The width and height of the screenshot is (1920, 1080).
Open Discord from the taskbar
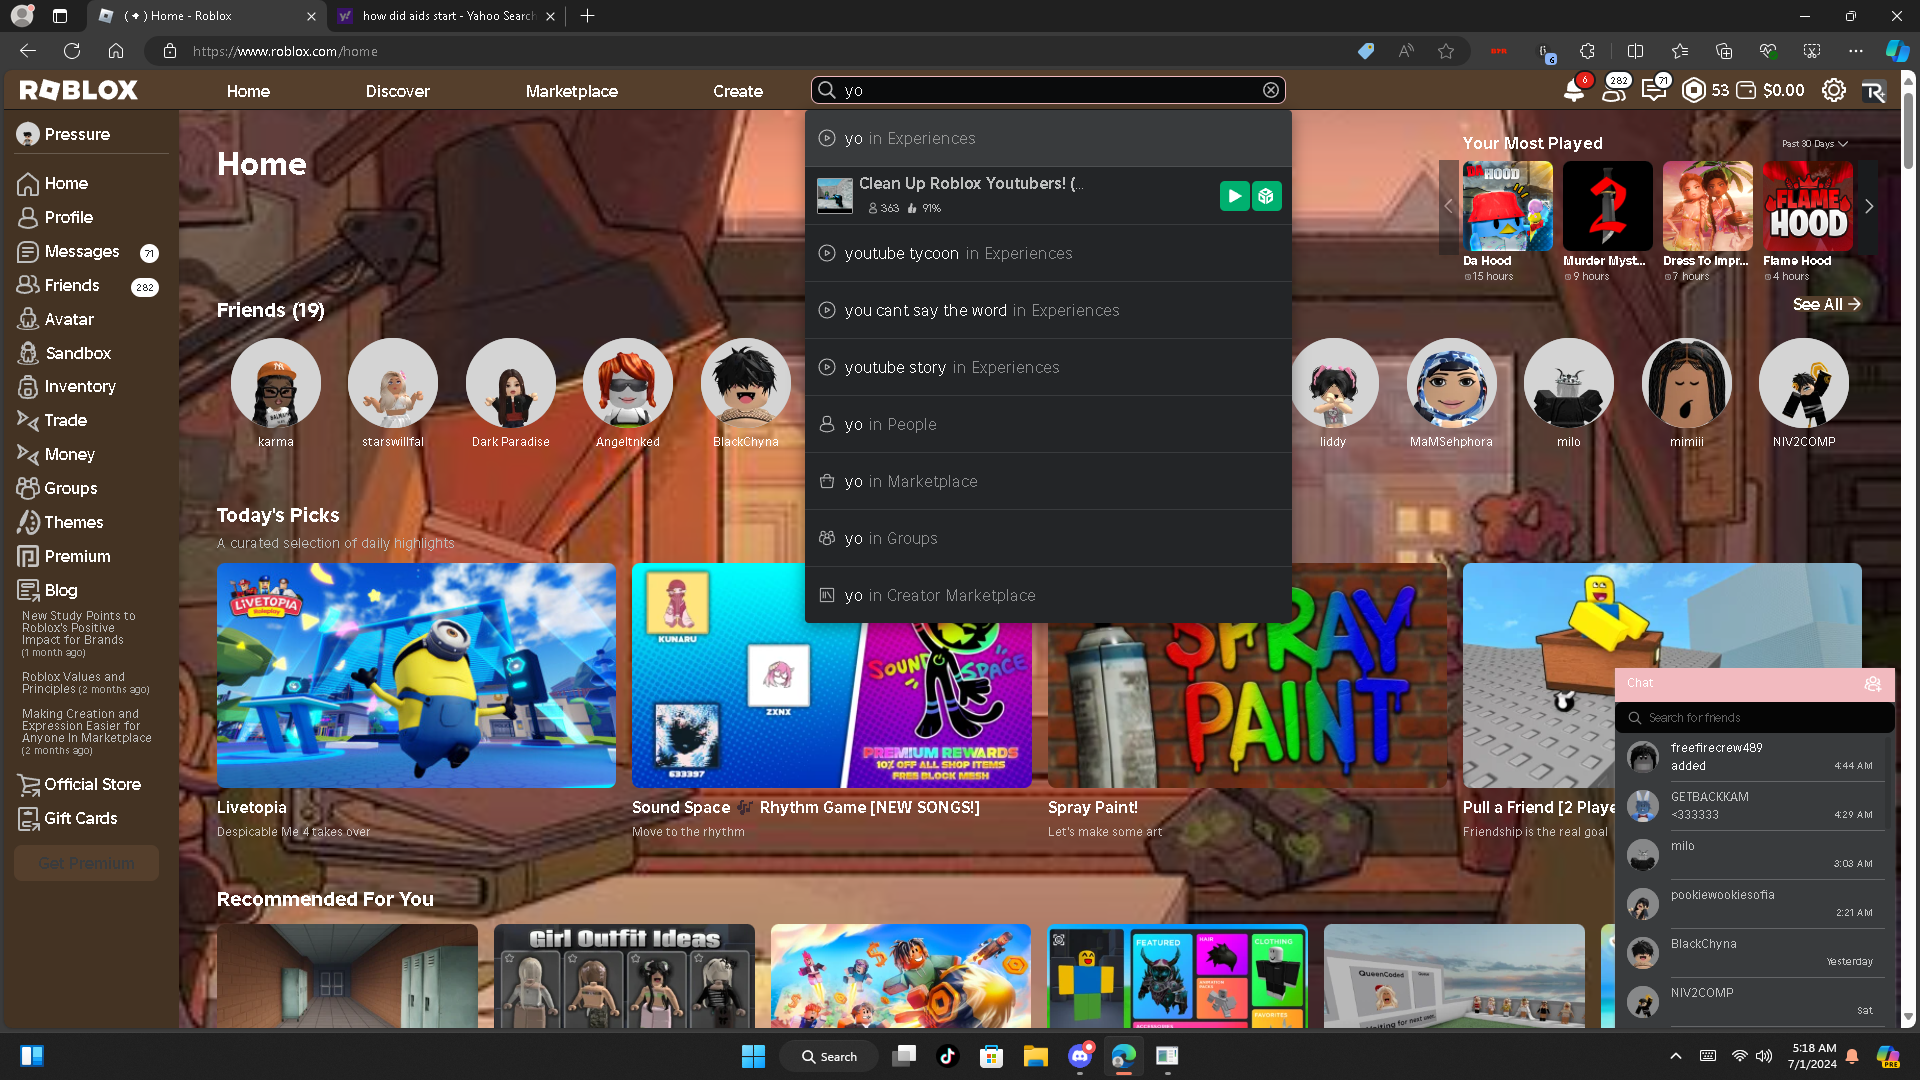(x=1080, y=1056)
